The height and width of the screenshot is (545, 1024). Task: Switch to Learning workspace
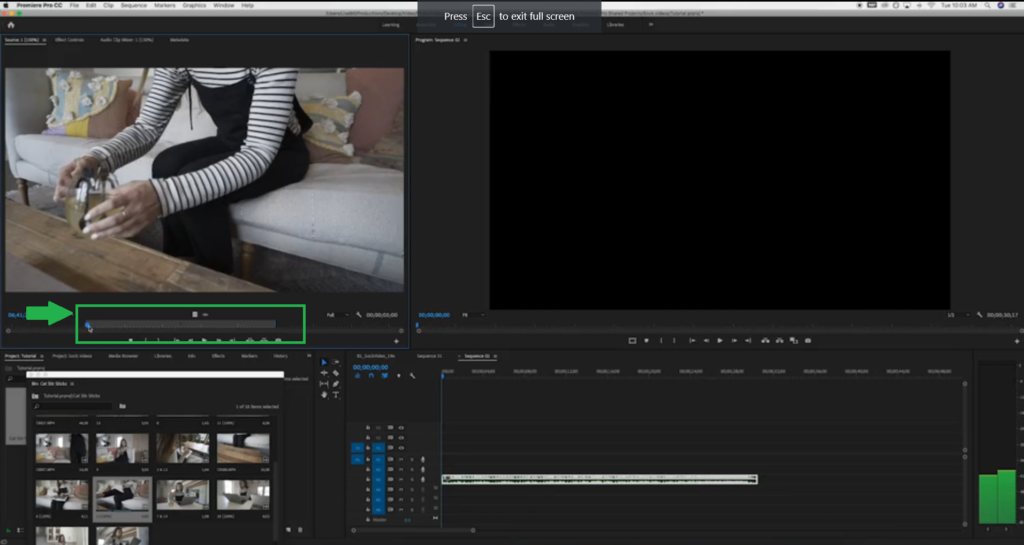[391, 25]
